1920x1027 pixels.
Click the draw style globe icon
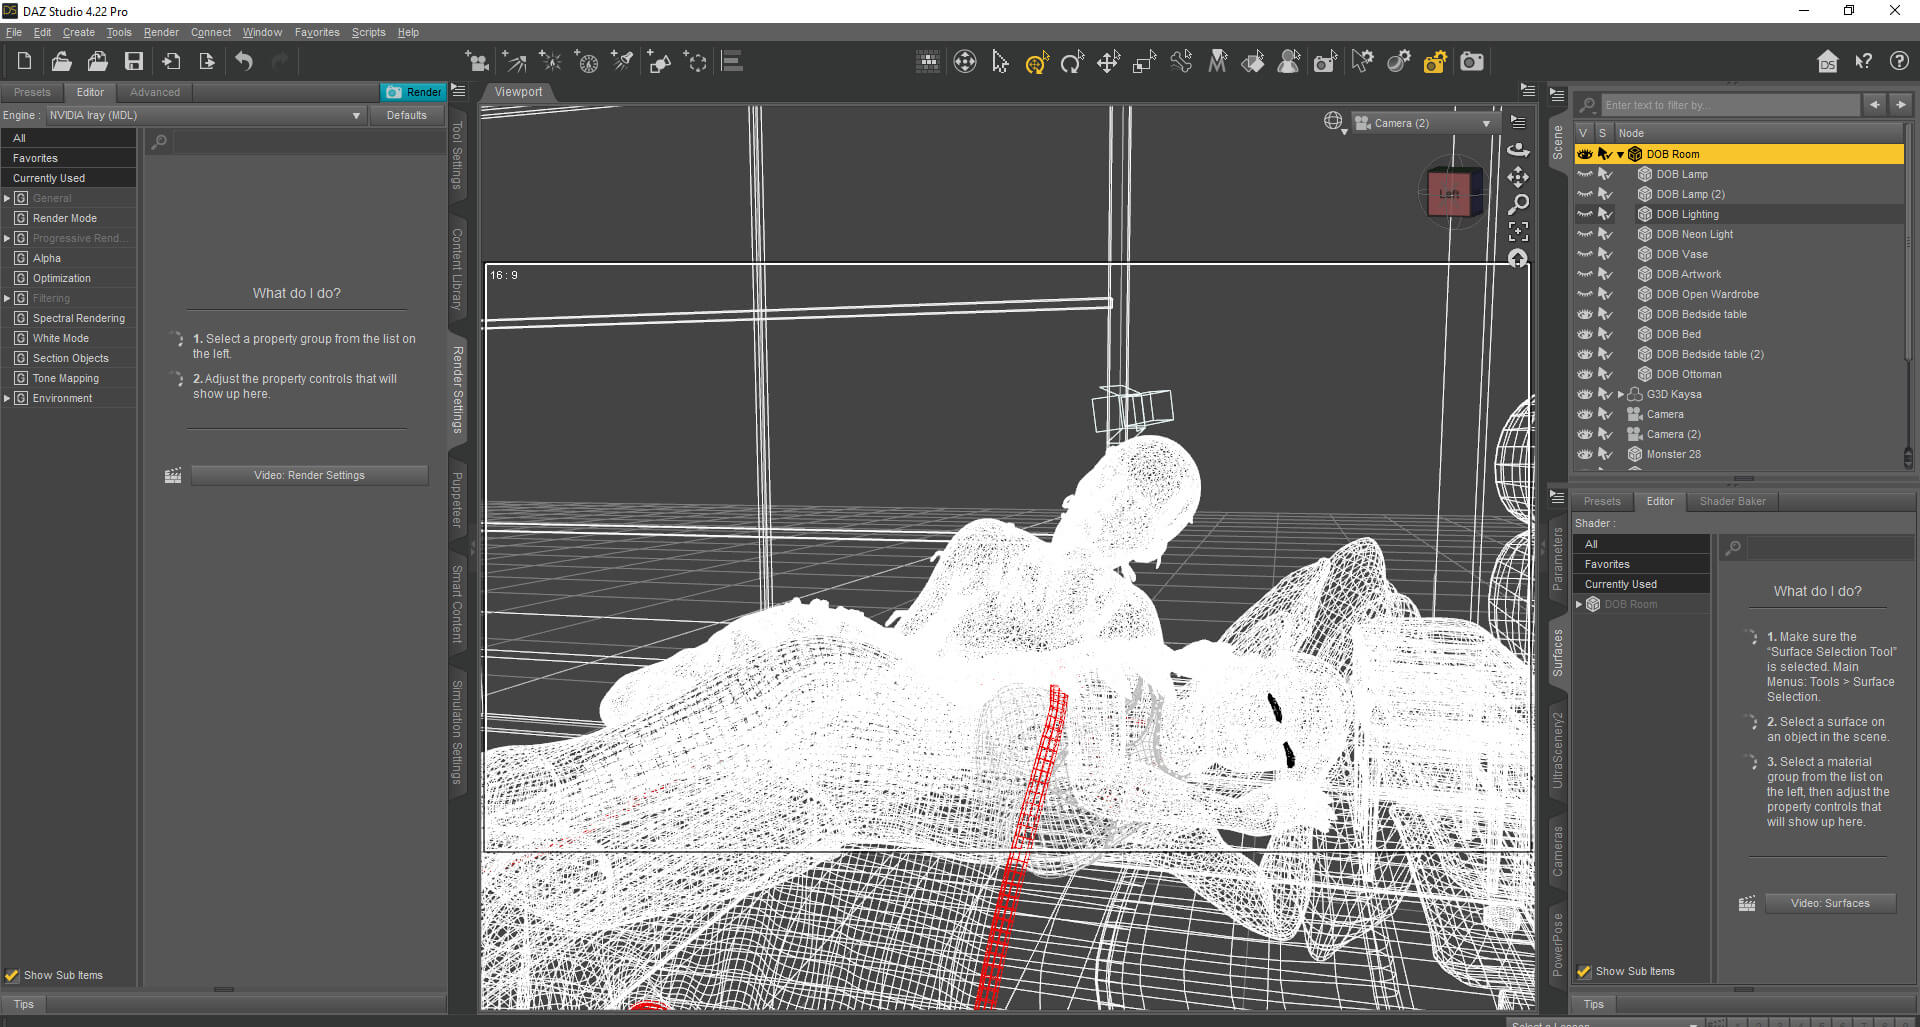pyautogui.click(x=1334, y=122)
